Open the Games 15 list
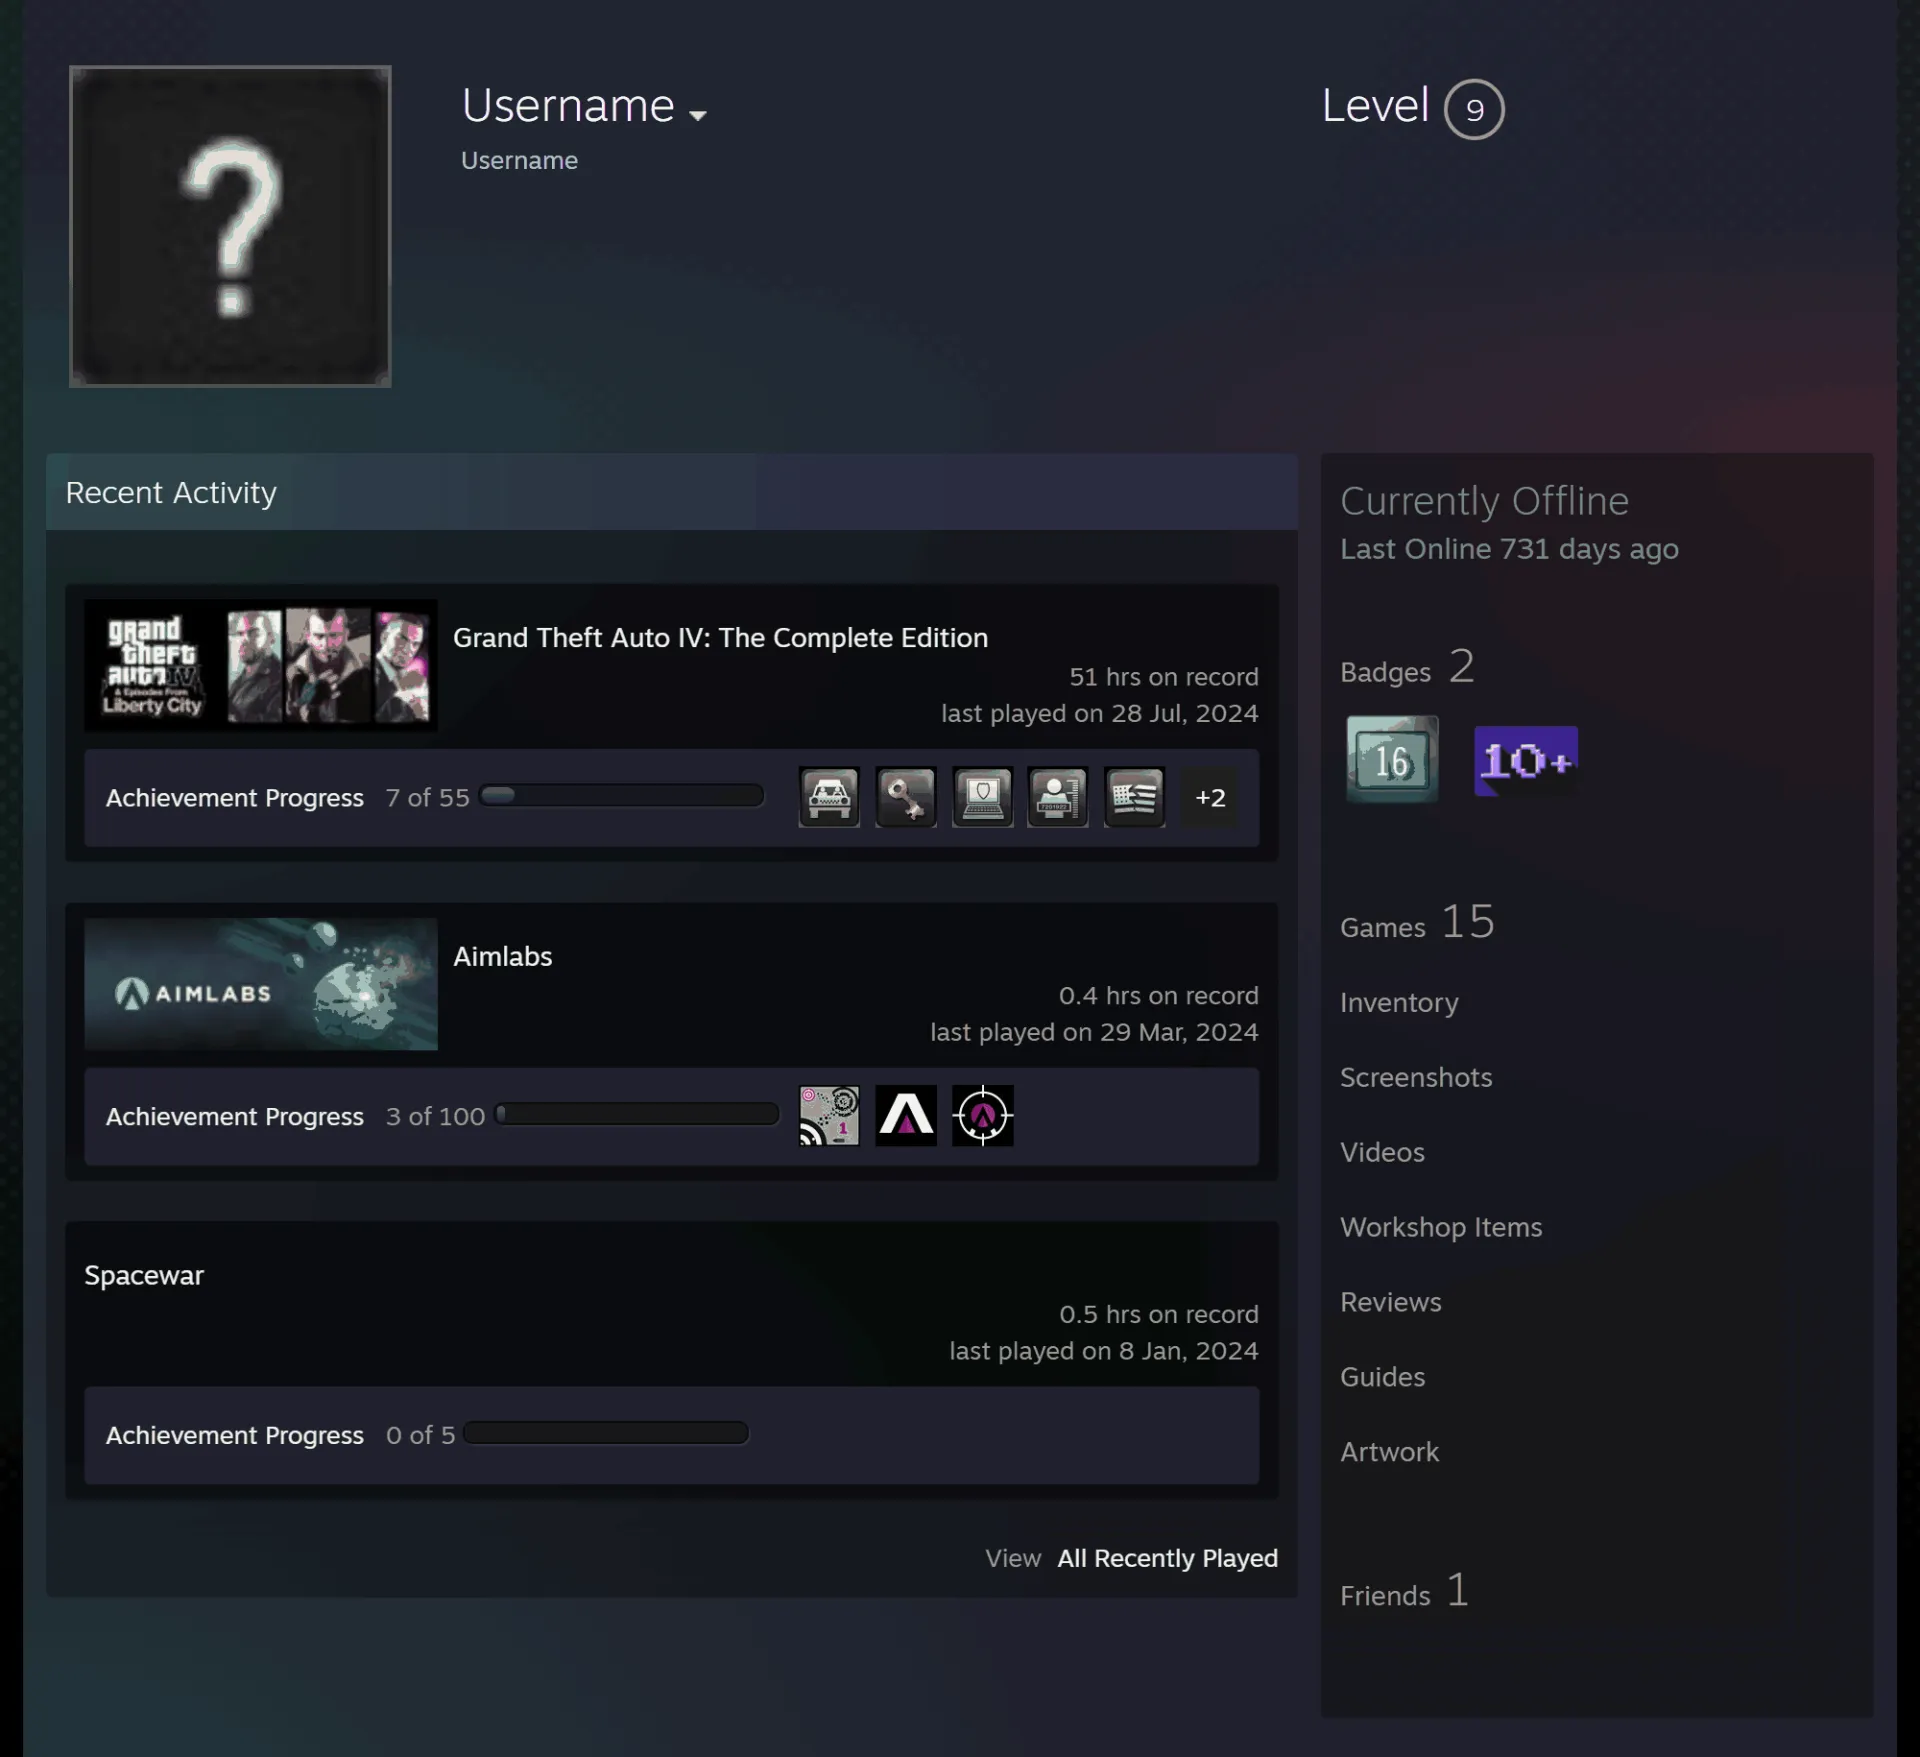Screen dimensions: 1920x1757 click(x=1417, y=922)
